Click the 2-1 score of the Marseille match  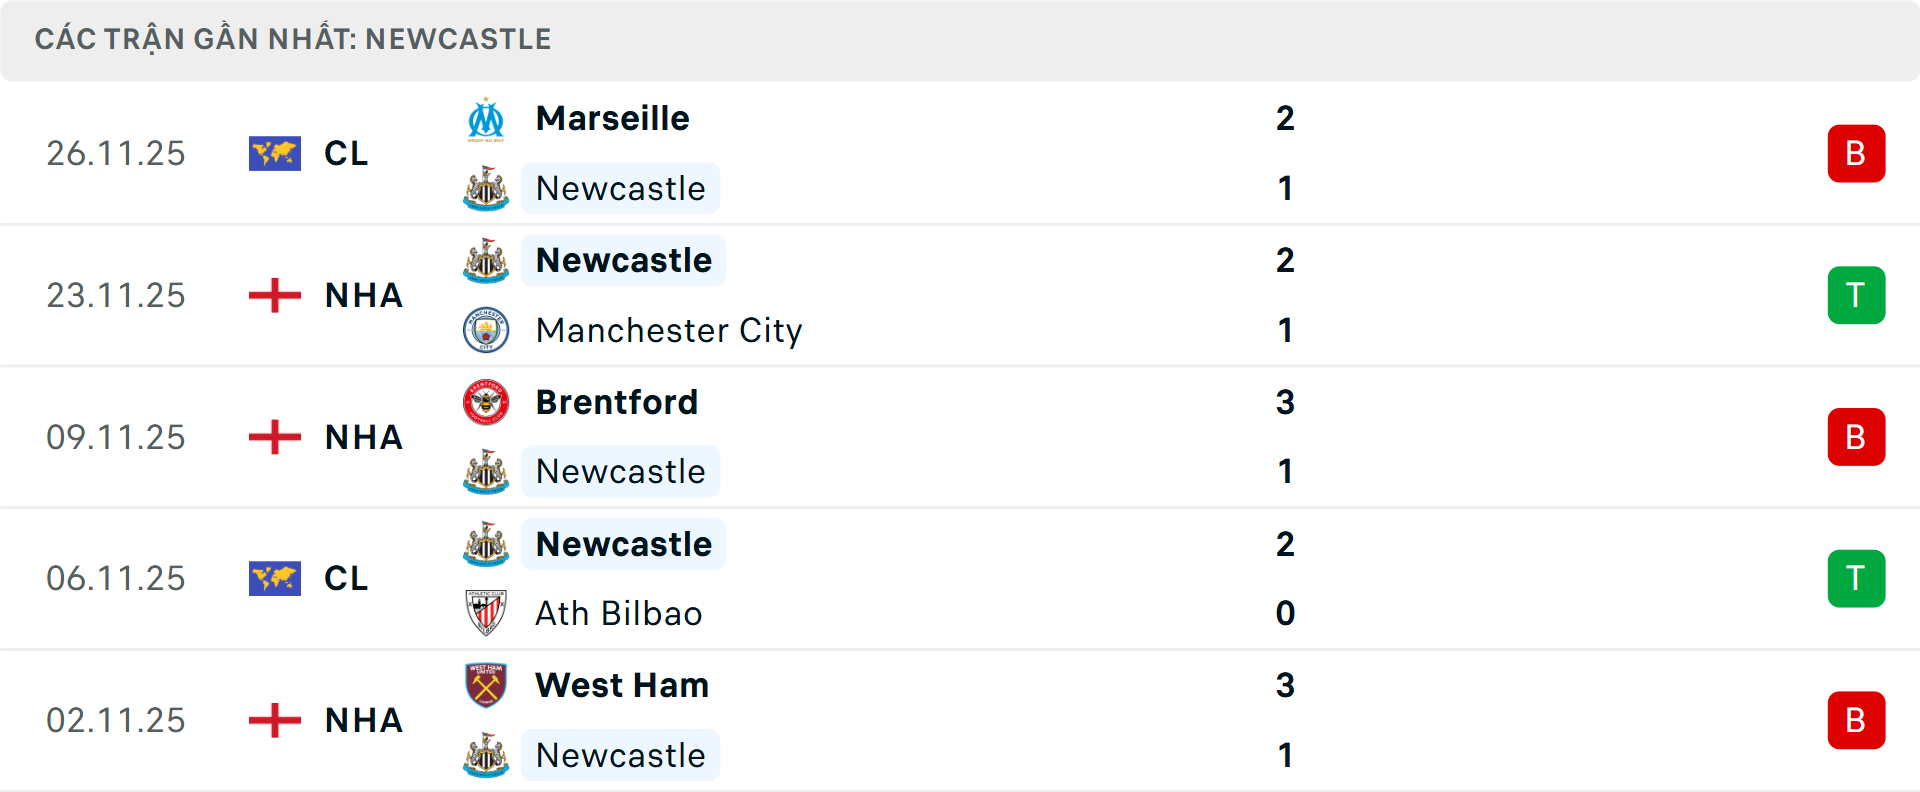(1286, 152)
